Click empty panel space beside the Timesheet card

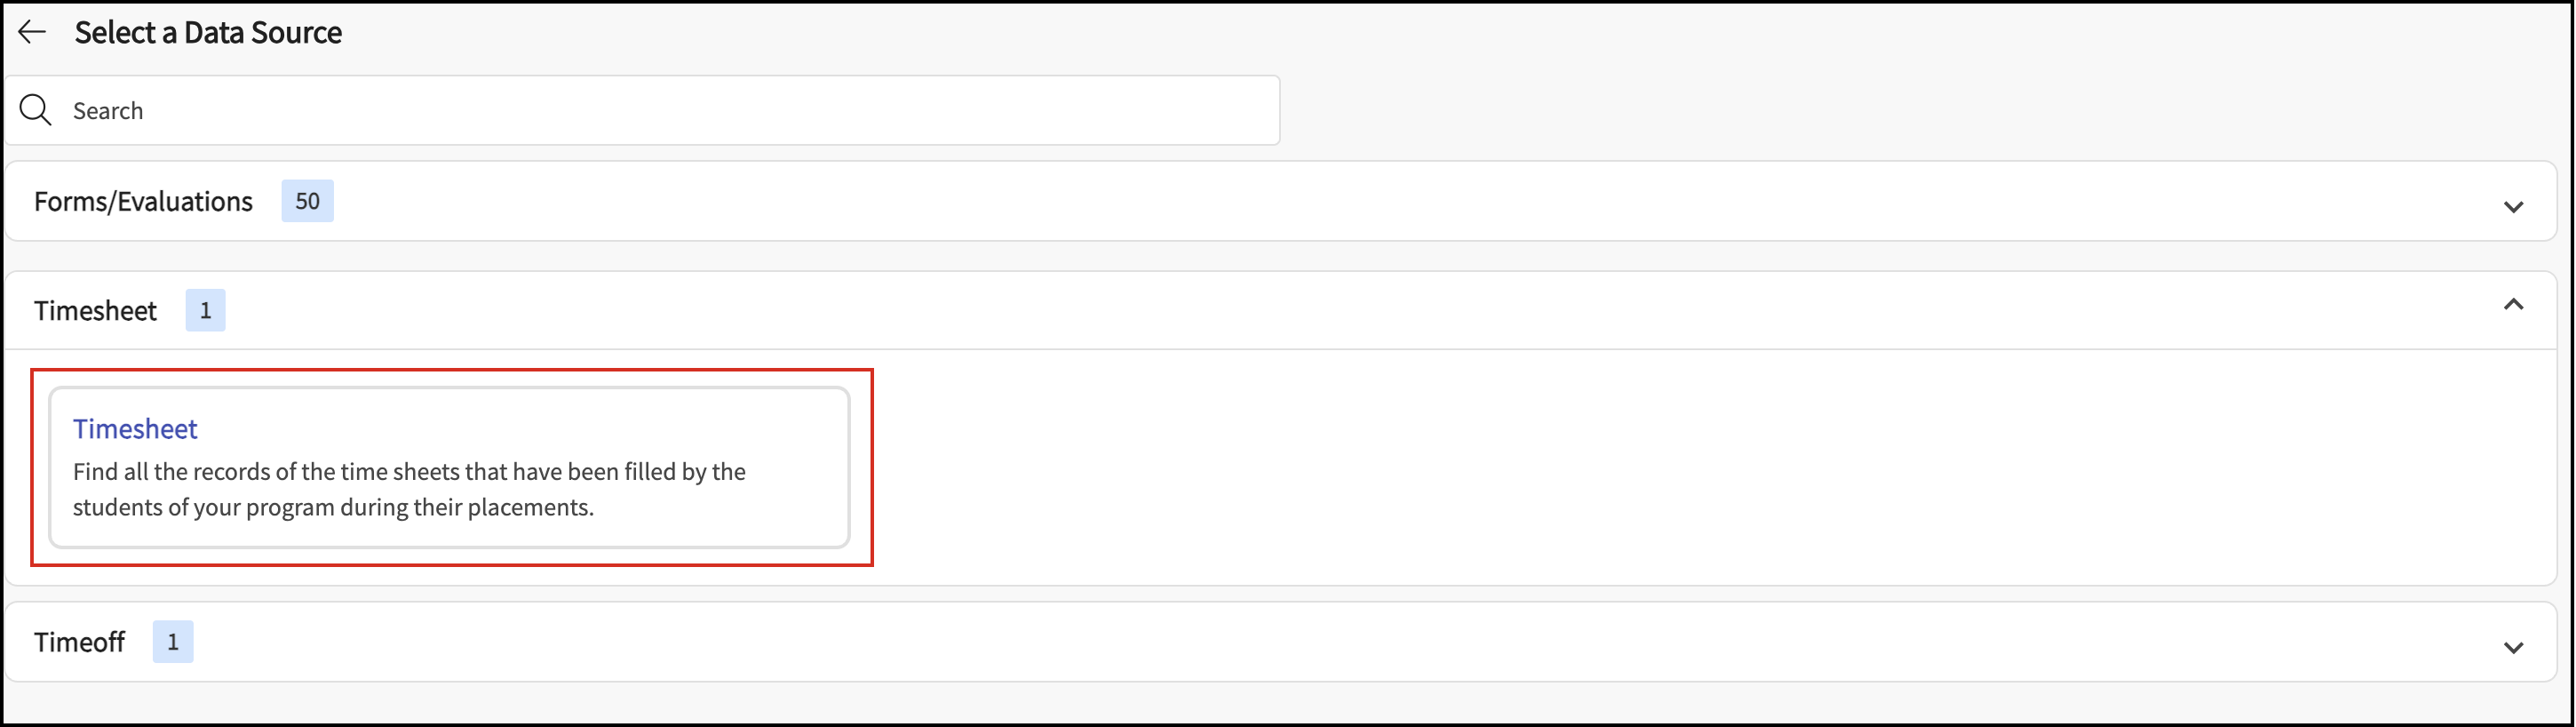point(1600,468)
